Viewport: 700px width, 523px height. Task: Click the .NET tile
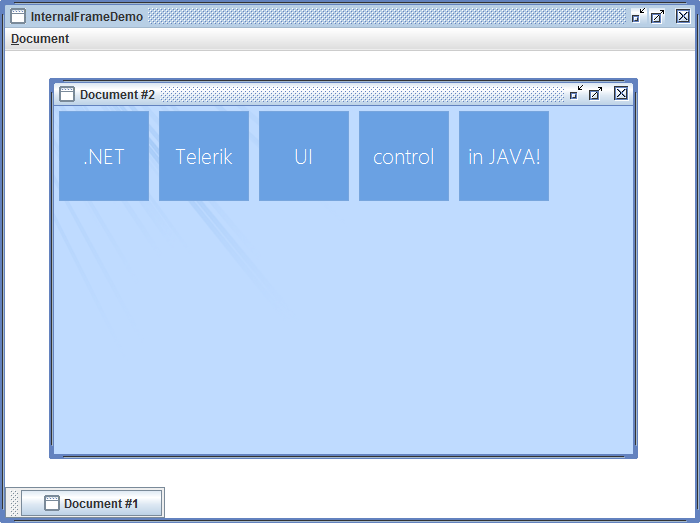coord(104,156)
